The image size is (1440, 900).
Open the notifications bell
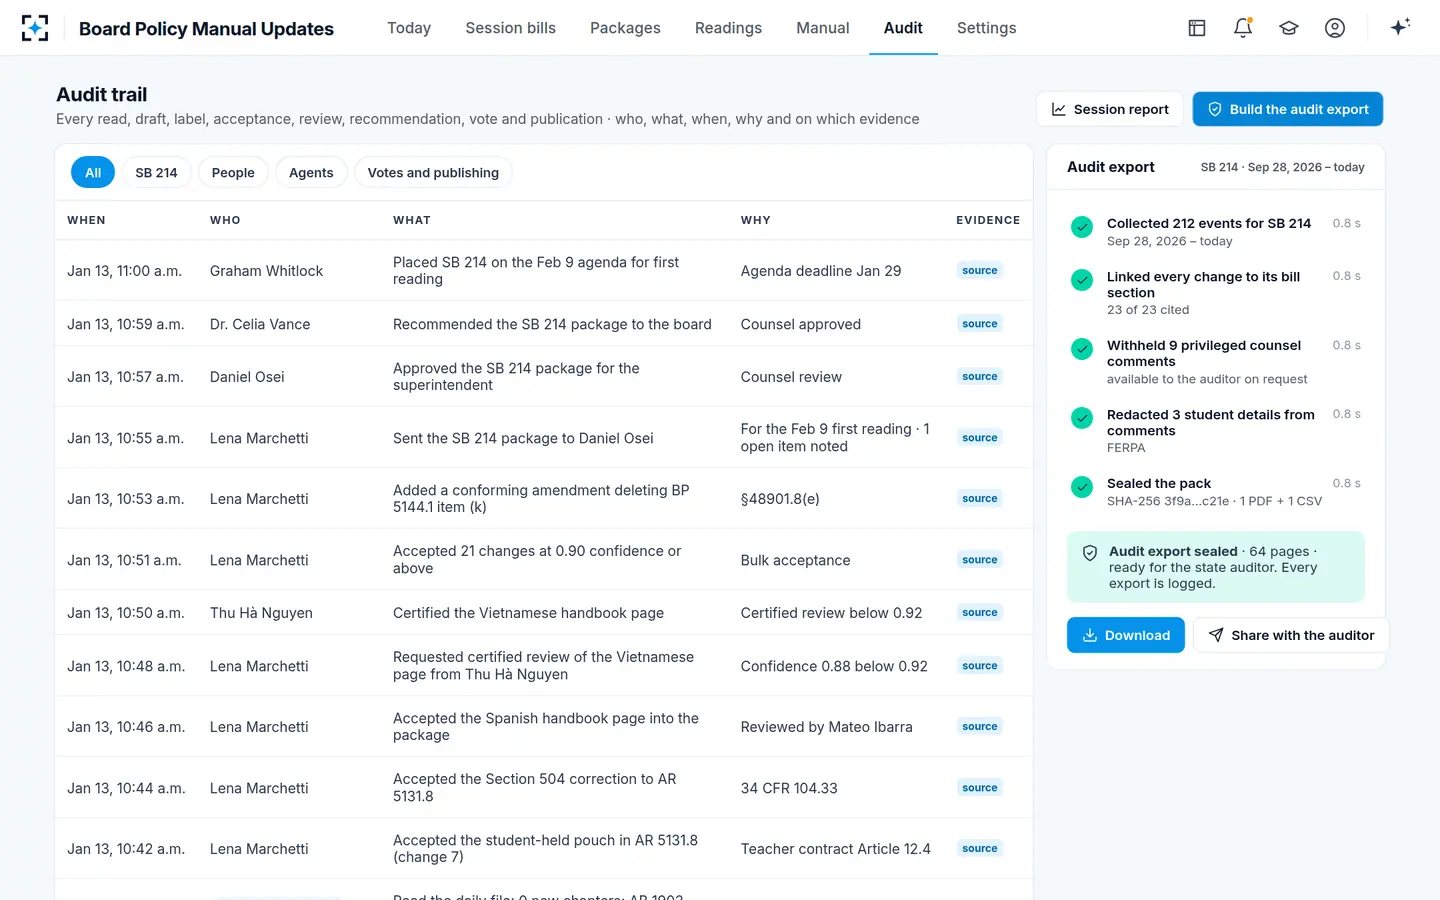point(1243,28)
